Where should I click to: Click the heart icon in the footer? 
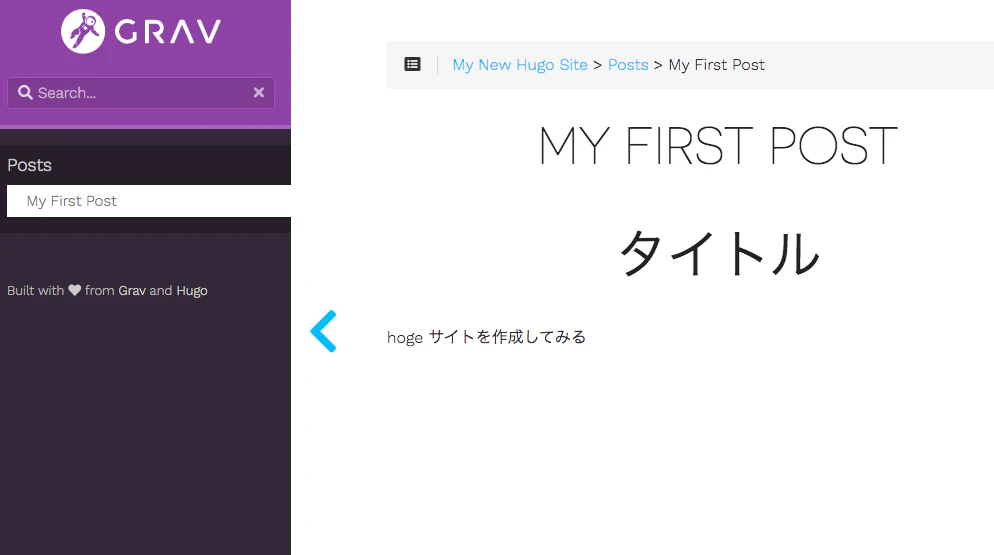pos(75,291)
